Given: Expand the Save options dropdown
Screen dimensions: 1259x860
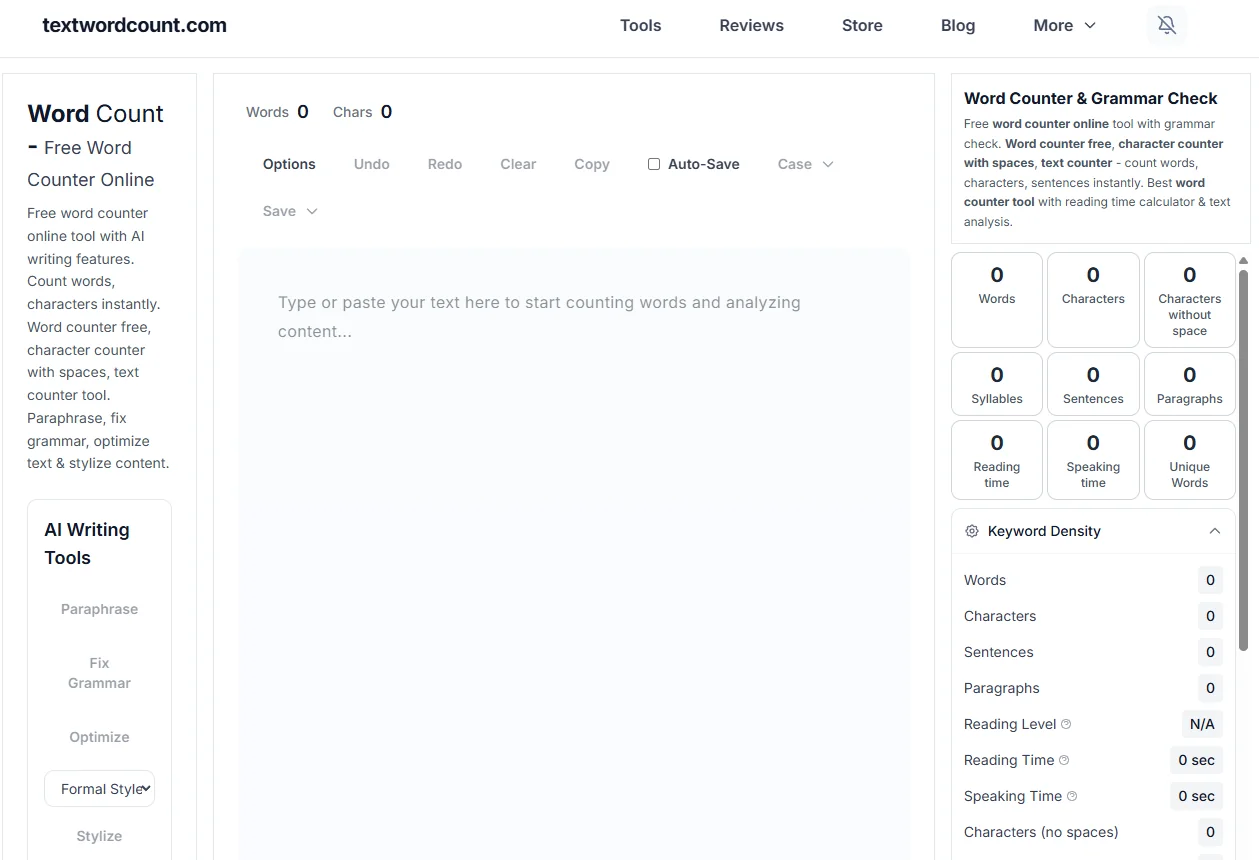Looking at the screenshot, I should click(289, 211).
